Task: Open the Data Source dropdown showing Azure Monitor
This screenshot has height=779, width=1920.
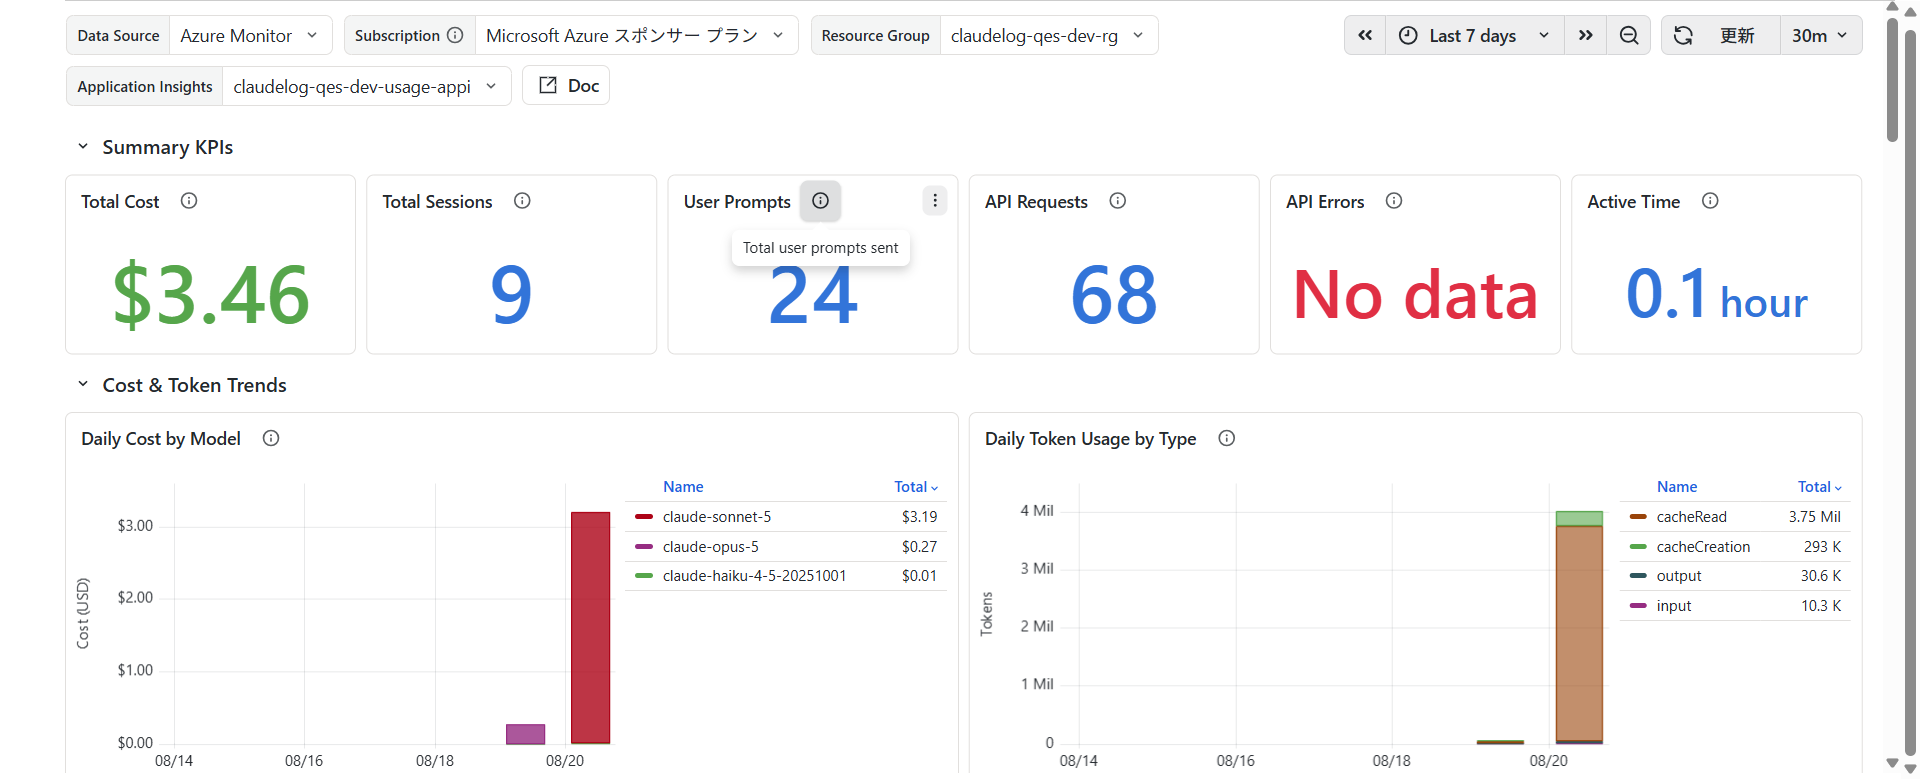Action: click(x=250, y=35)
